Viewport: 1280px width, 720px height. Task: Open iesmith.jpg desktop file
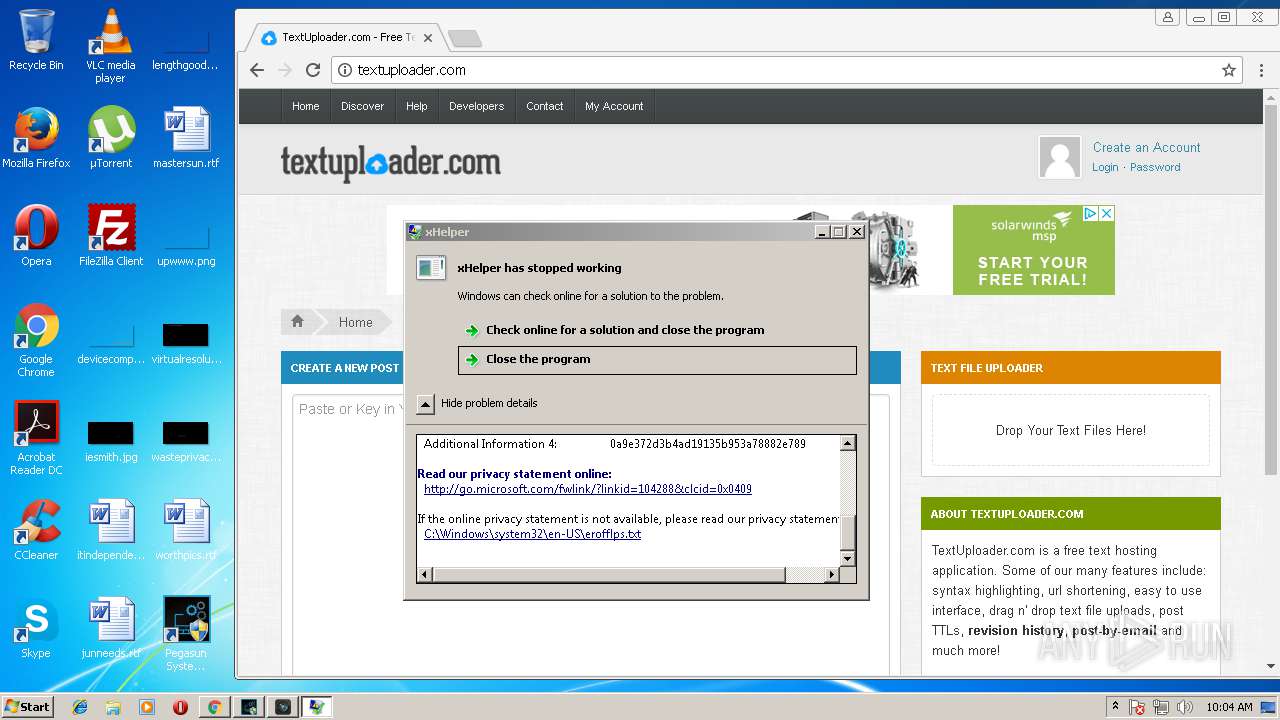point(110,441)
